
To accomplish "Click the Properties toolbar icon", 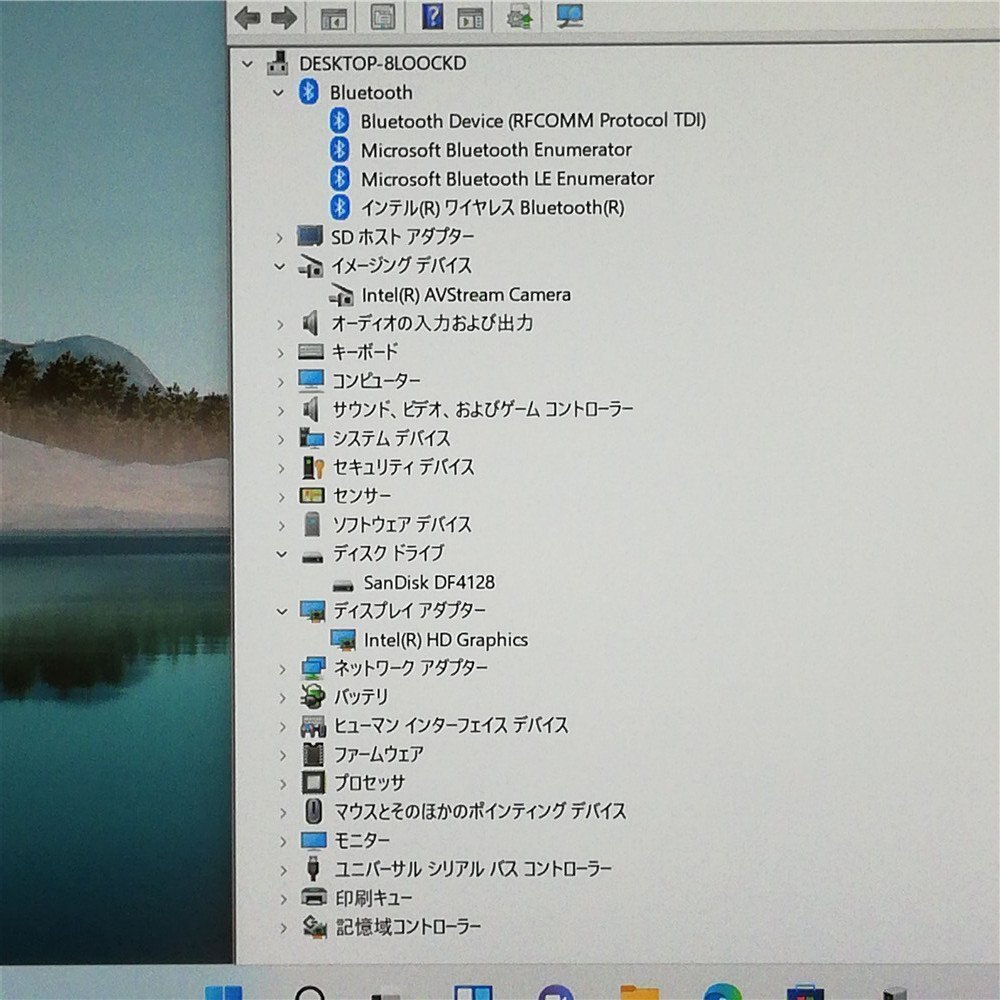I will (383, 17).
